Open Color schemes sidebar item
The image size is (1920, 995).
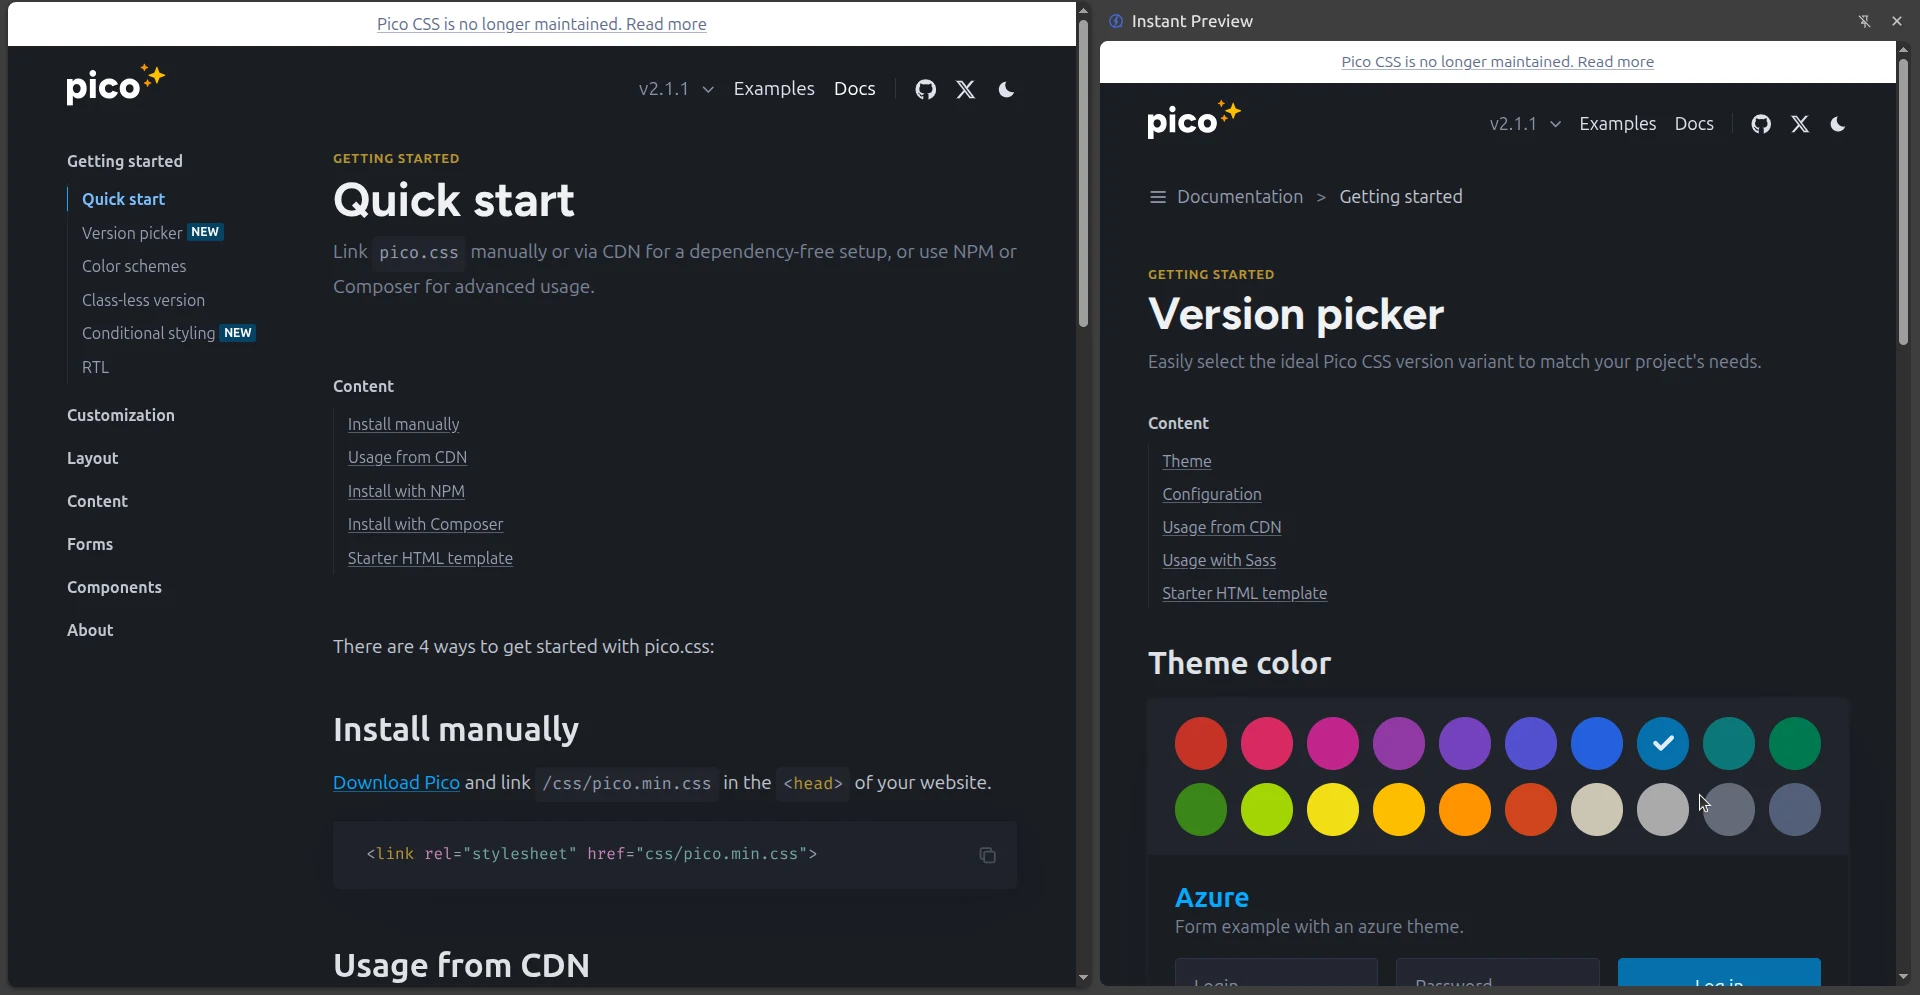pyautogui.click(x=134, y=266)
